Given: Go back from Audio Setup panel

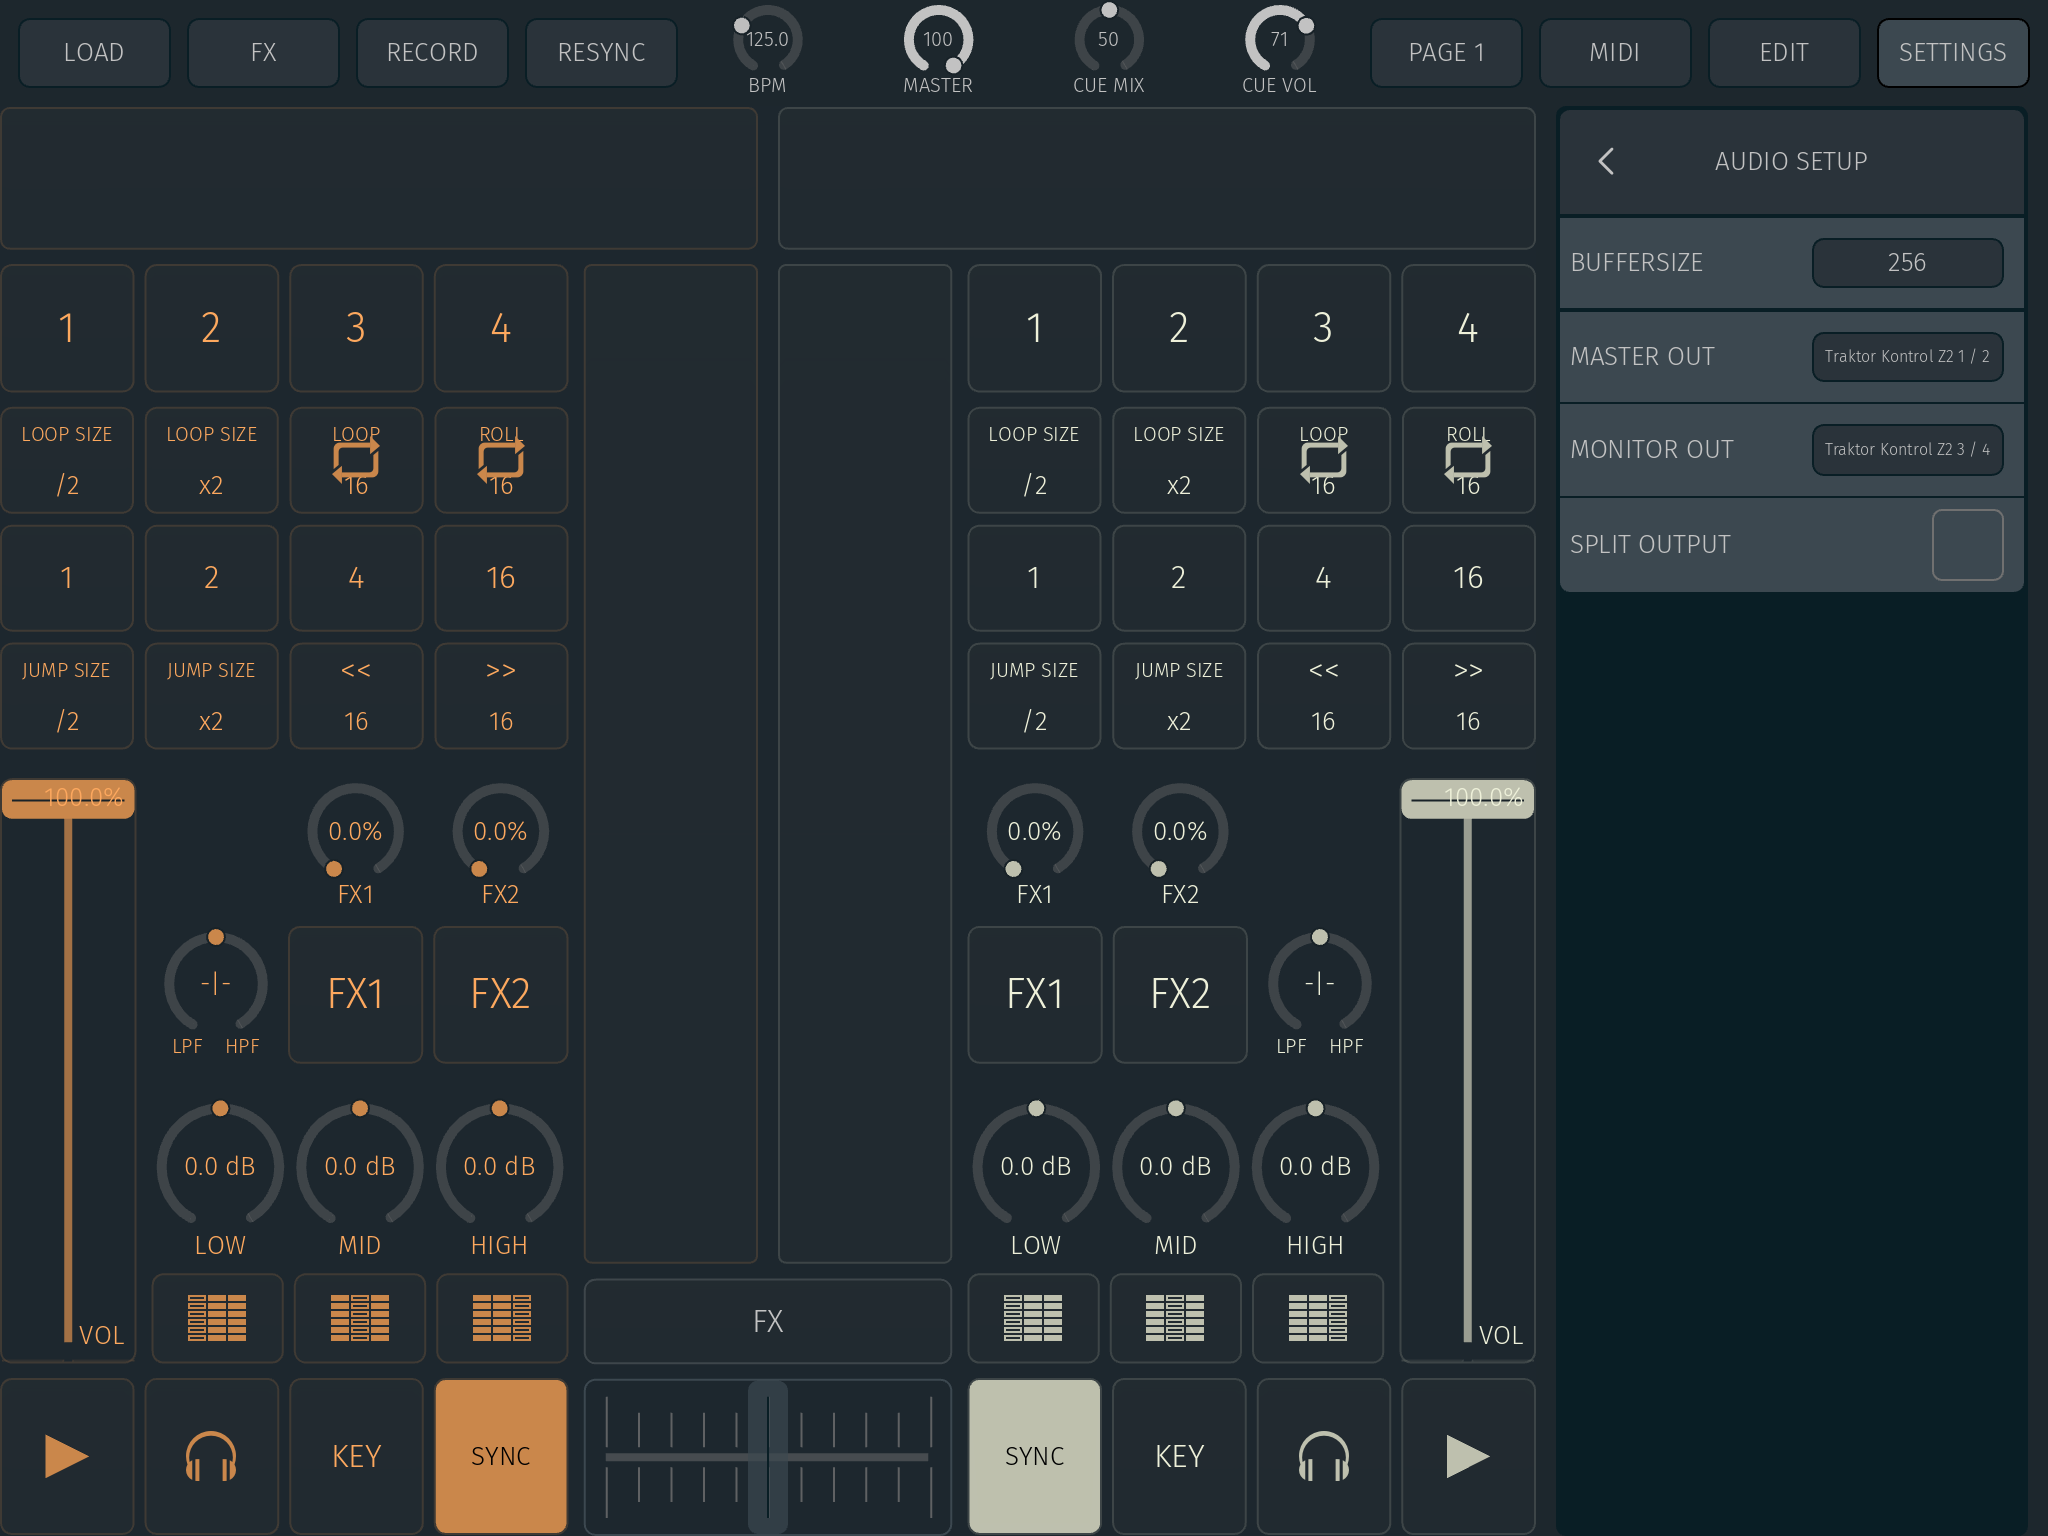Looking at the screenshot, I should click(x=1606, y=161).
